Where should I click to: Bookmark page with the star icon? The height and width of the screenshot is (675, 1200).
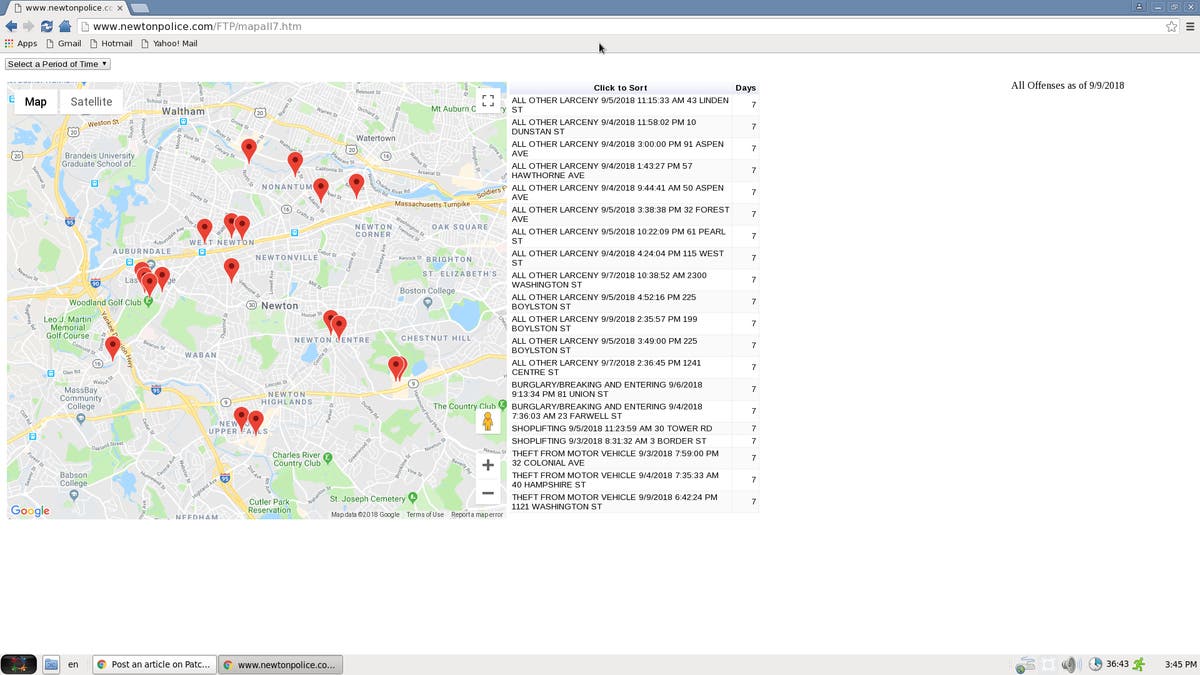click(1171, 27)
